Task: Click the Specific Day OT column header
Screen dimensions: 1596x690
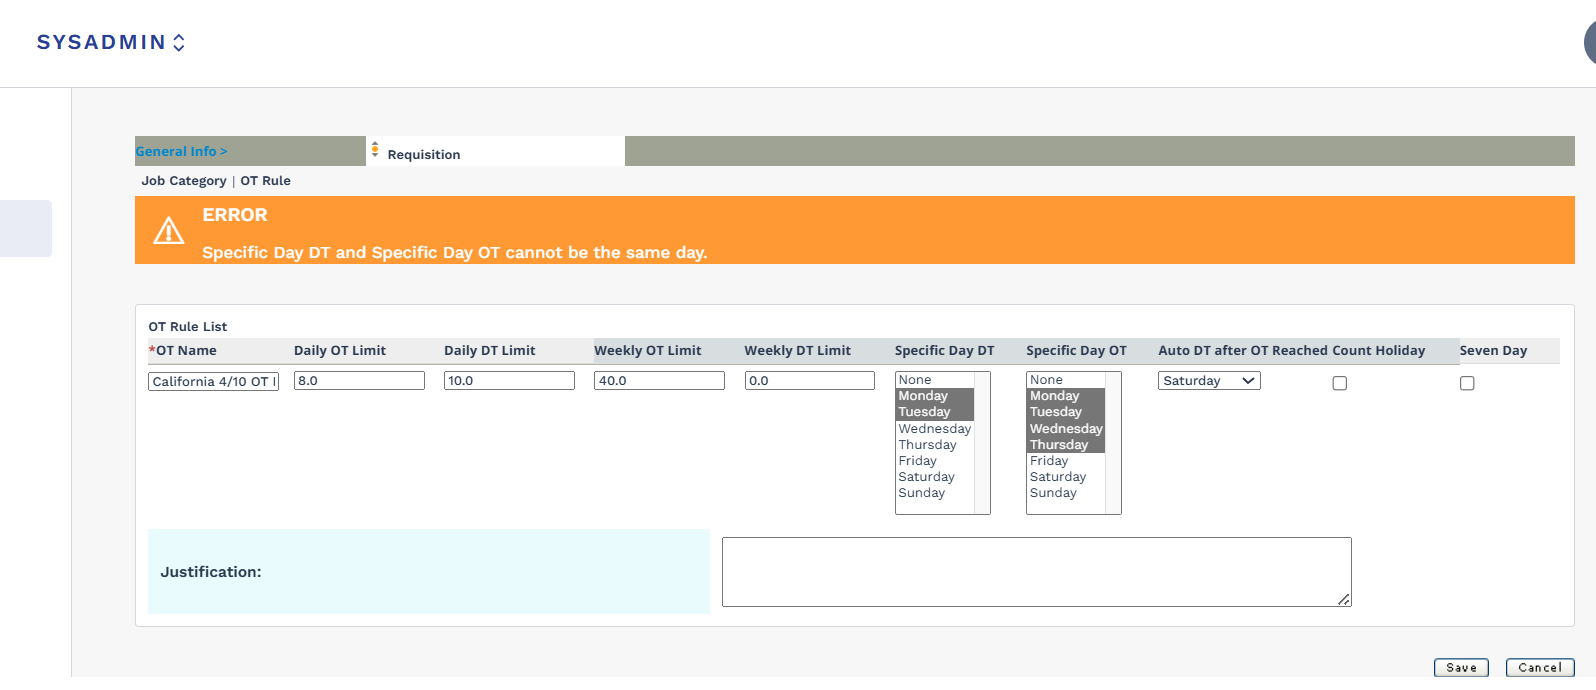Action: [x=1076, y=351]
